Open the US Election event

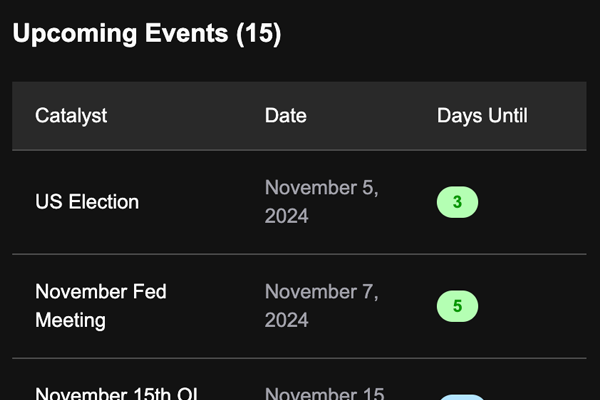87,202
